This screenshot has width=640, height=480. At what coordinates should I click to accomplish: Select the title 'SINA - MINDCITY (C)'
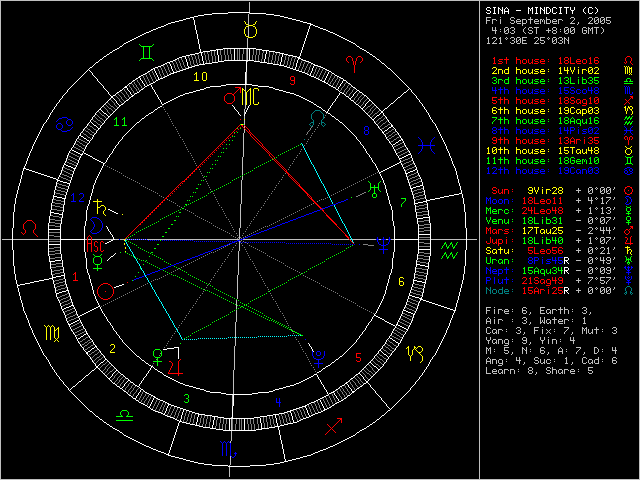tap(542, 11)
